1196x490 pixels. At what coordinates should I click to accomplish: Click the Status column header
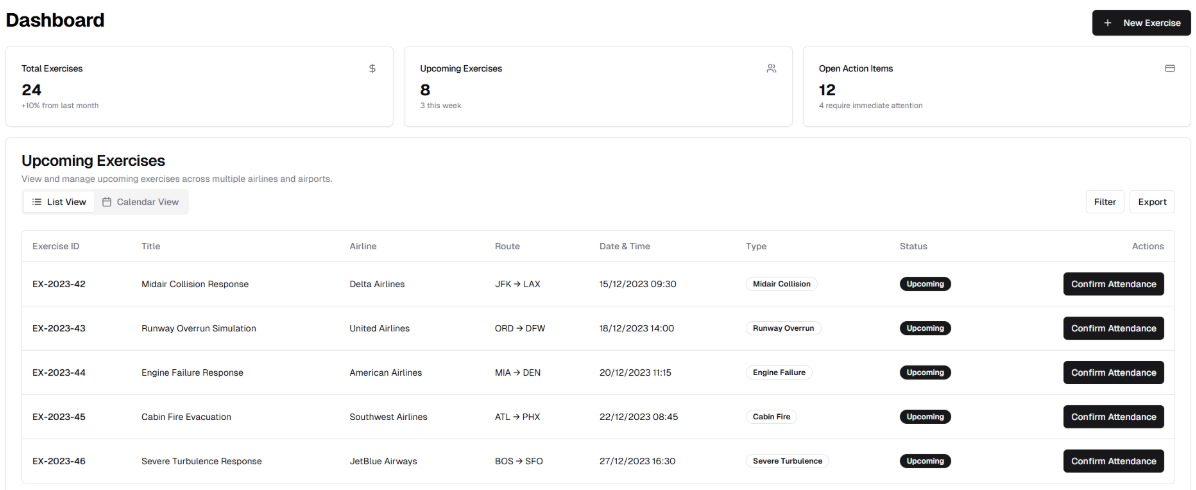[913, 246]
